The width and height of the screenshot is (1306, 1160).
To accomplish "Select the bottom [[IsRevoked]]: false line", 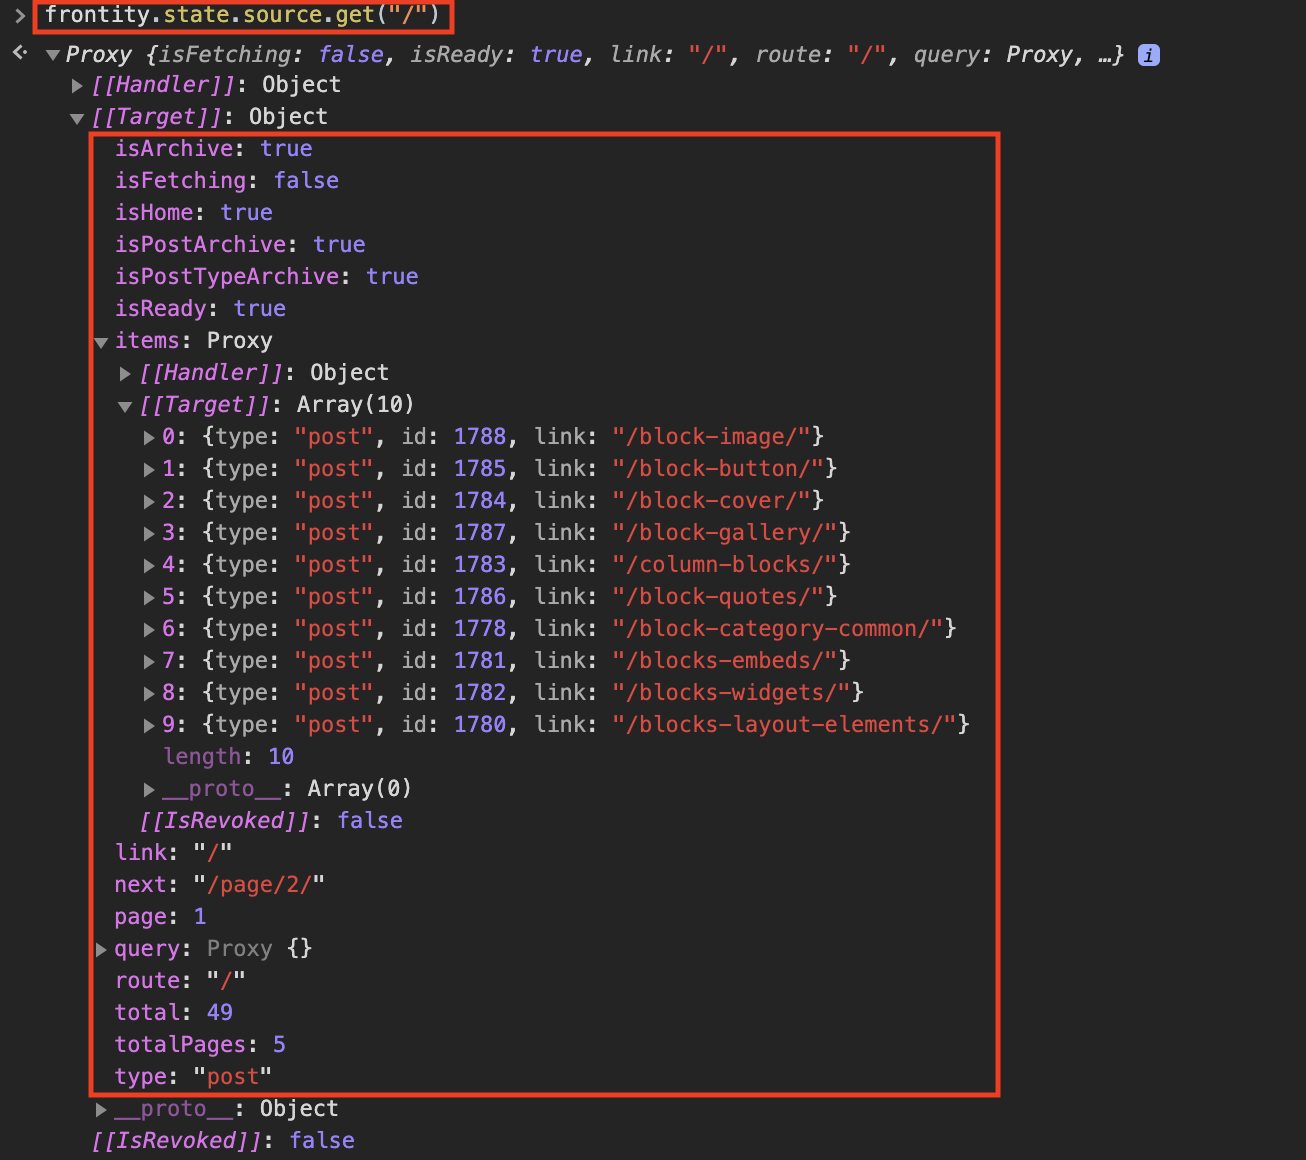I will click(x=223, y=1140).
